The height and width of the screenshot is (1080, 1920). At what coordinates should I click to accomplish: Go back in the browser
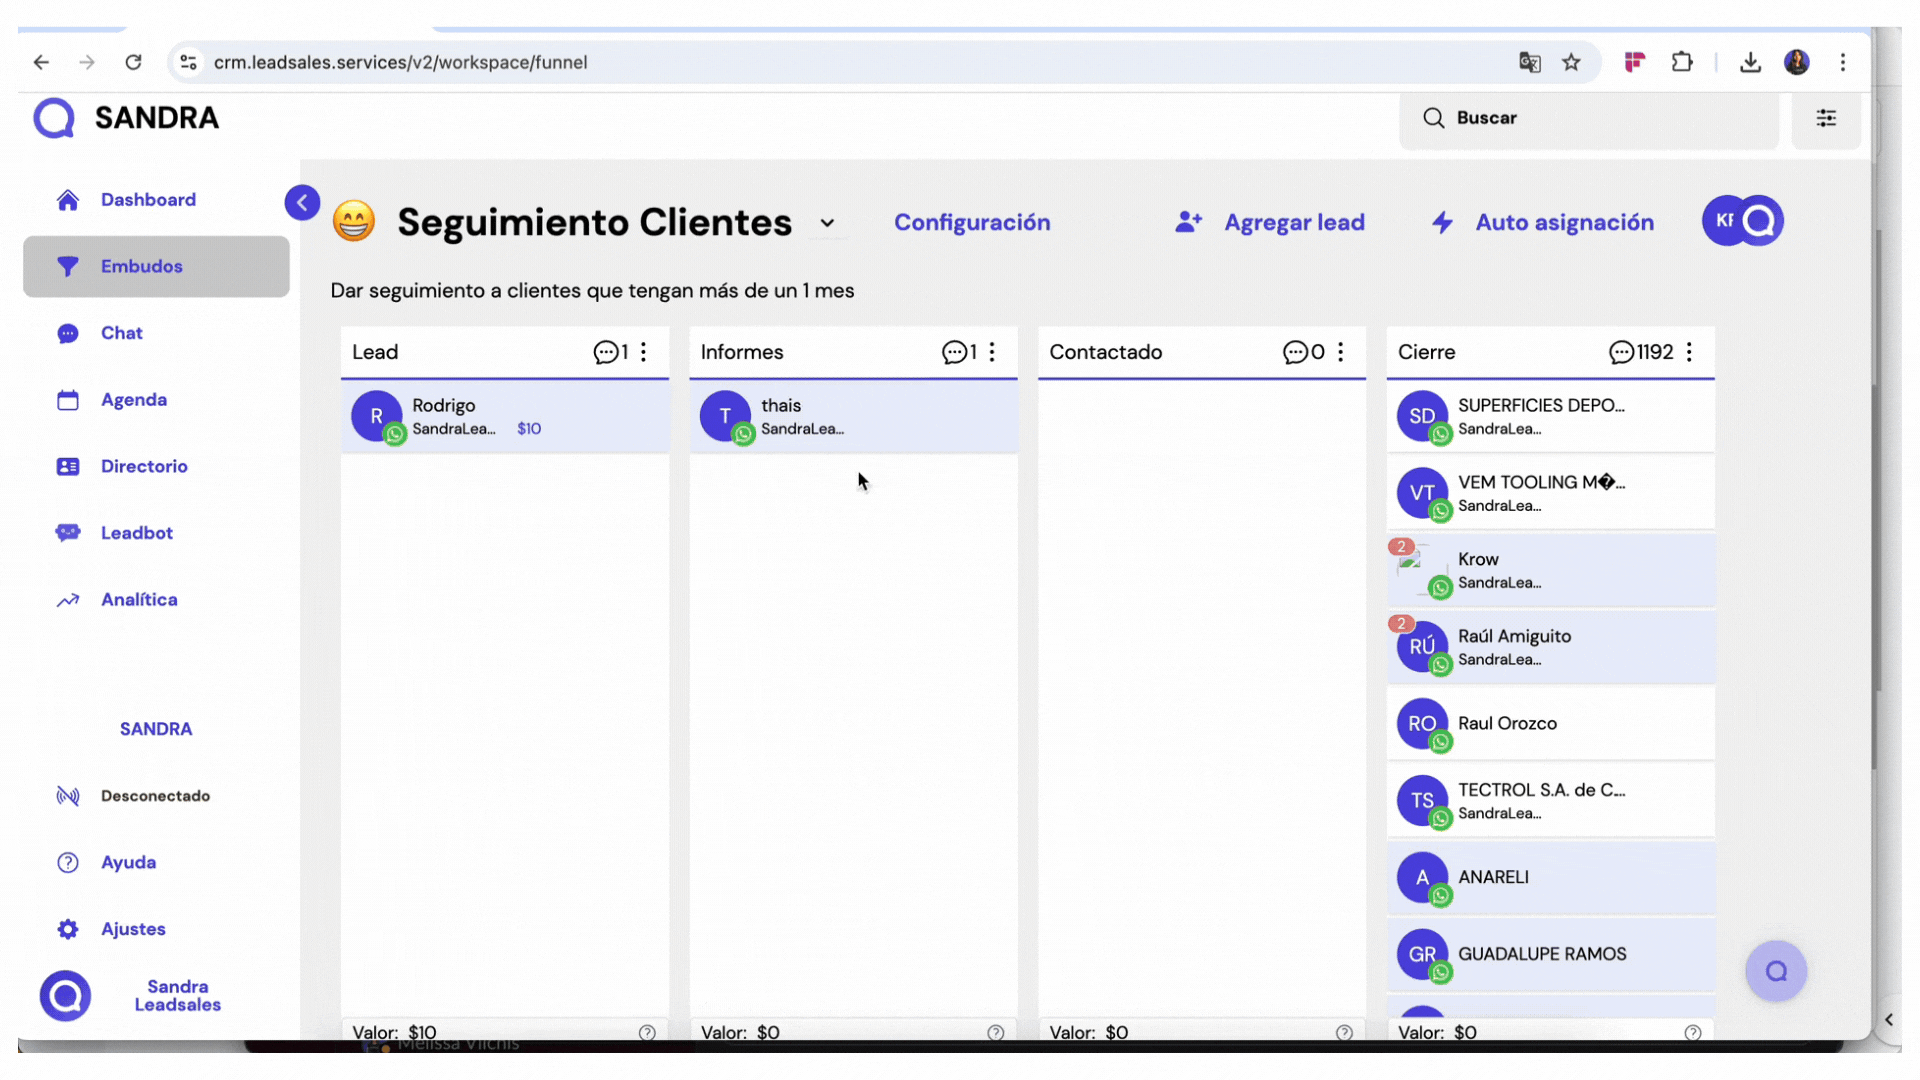coord(41,62)
